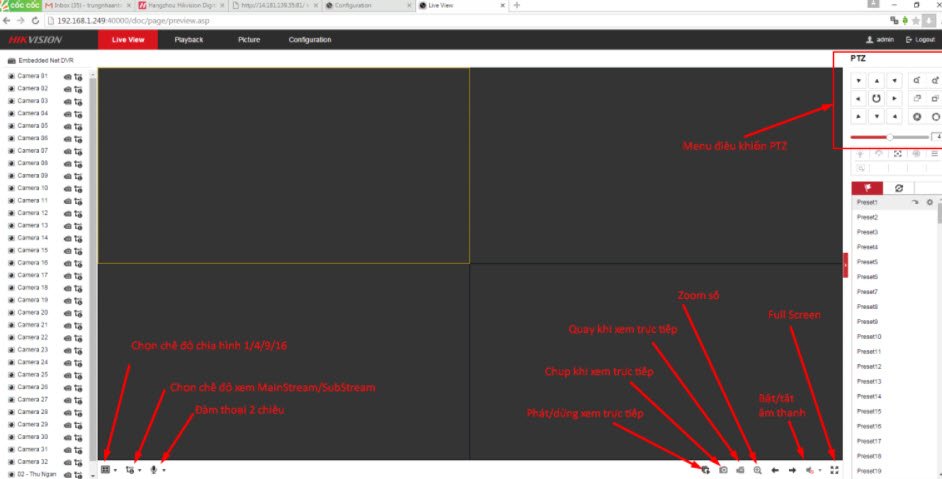Click the Logout link

tap(920, 40)
